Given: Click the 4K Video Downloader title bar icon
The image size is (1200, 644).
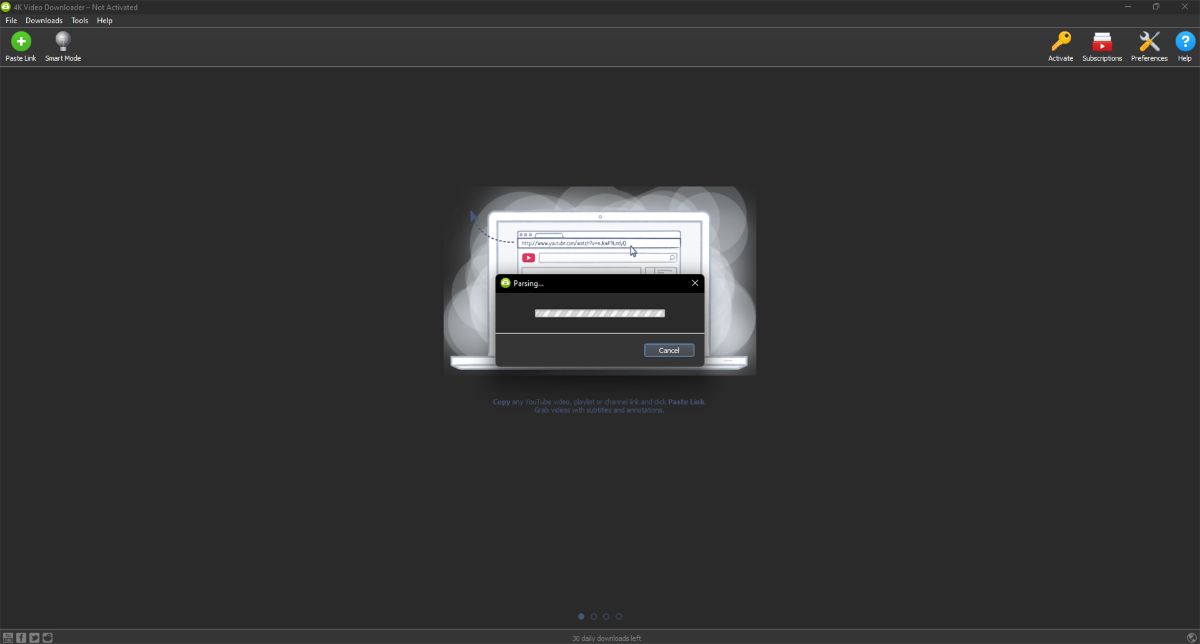Looking at the screenshot, I should tap(6, 7).
